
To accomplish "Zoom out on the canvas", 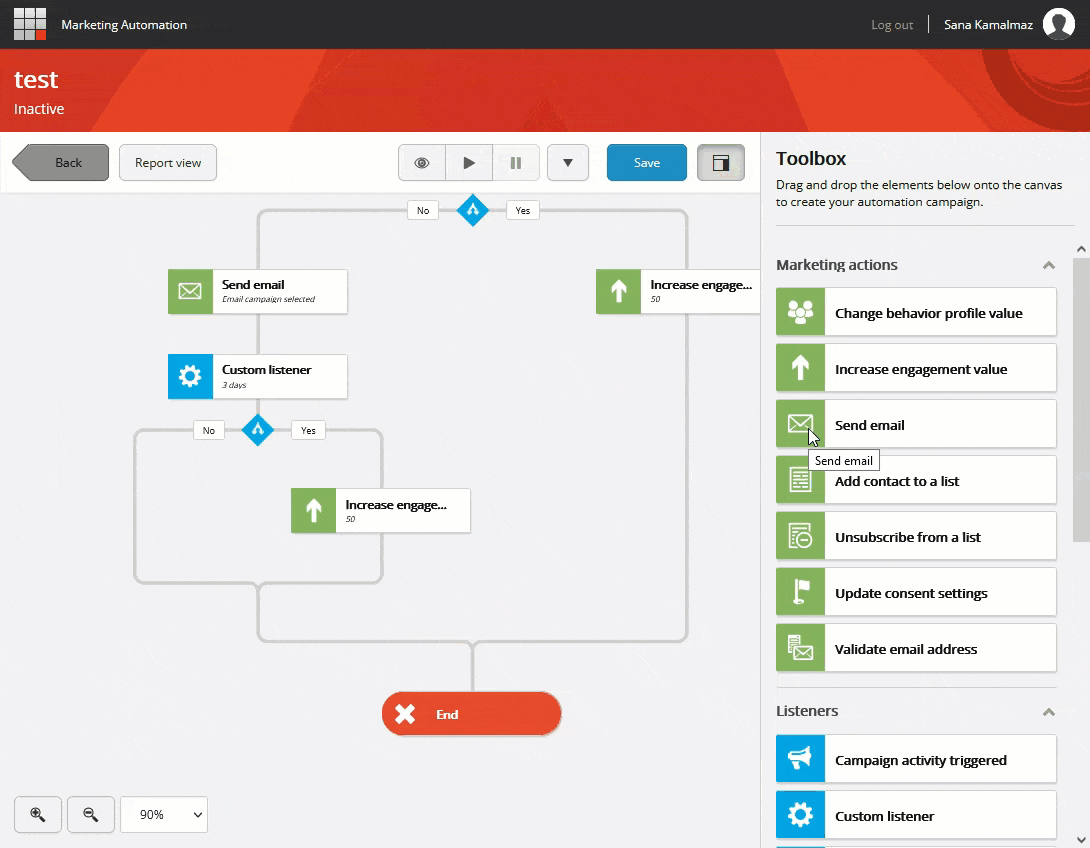I will (x=91, y=815).
